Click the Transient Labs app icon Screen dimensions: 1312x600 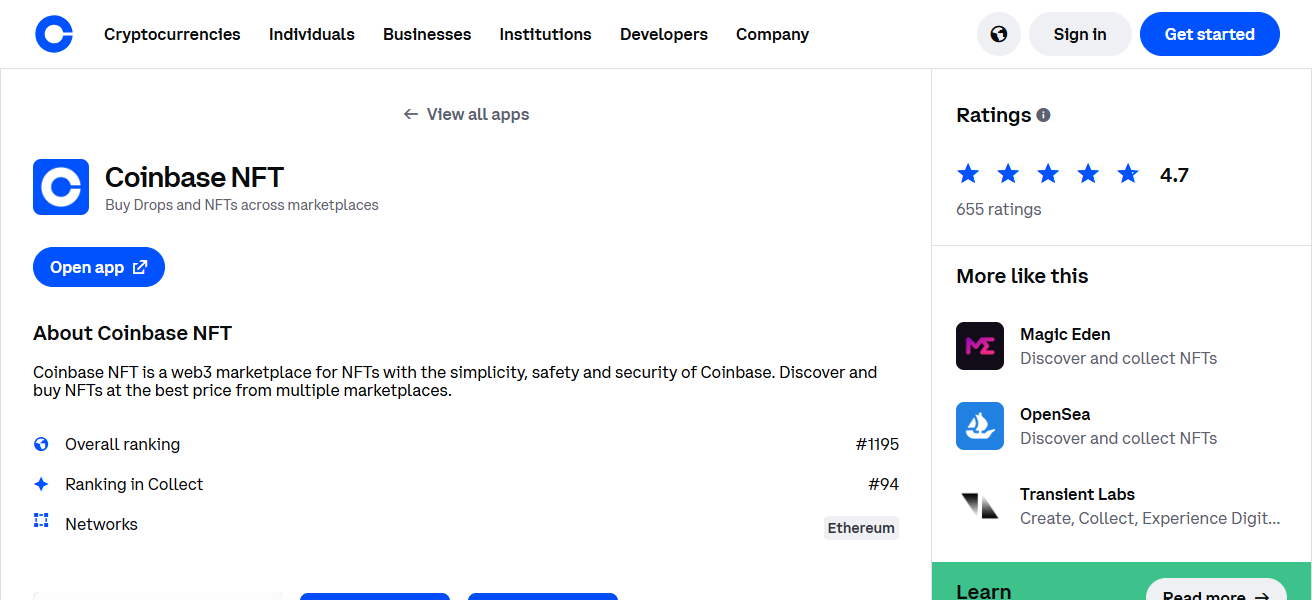click(980, 506)
